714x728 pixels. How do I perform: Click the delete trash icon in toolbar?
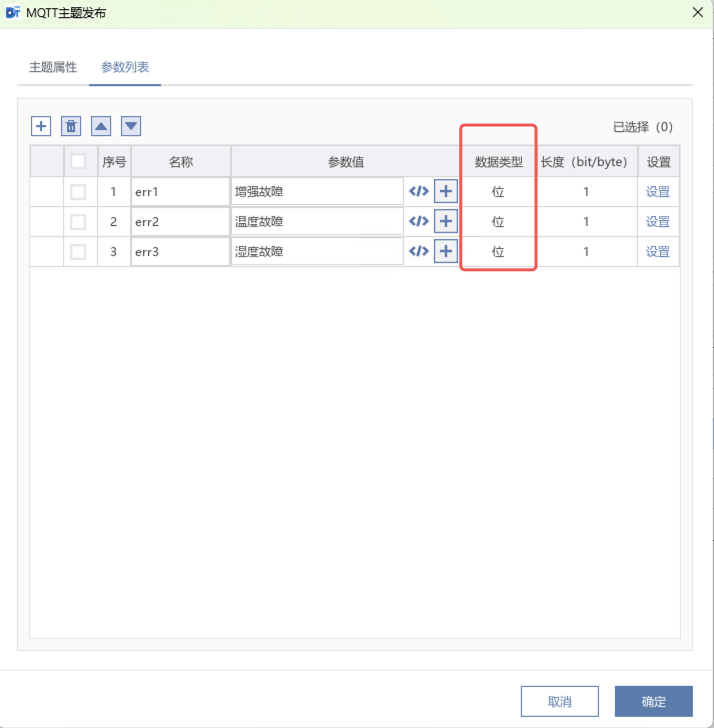point(71,126)
